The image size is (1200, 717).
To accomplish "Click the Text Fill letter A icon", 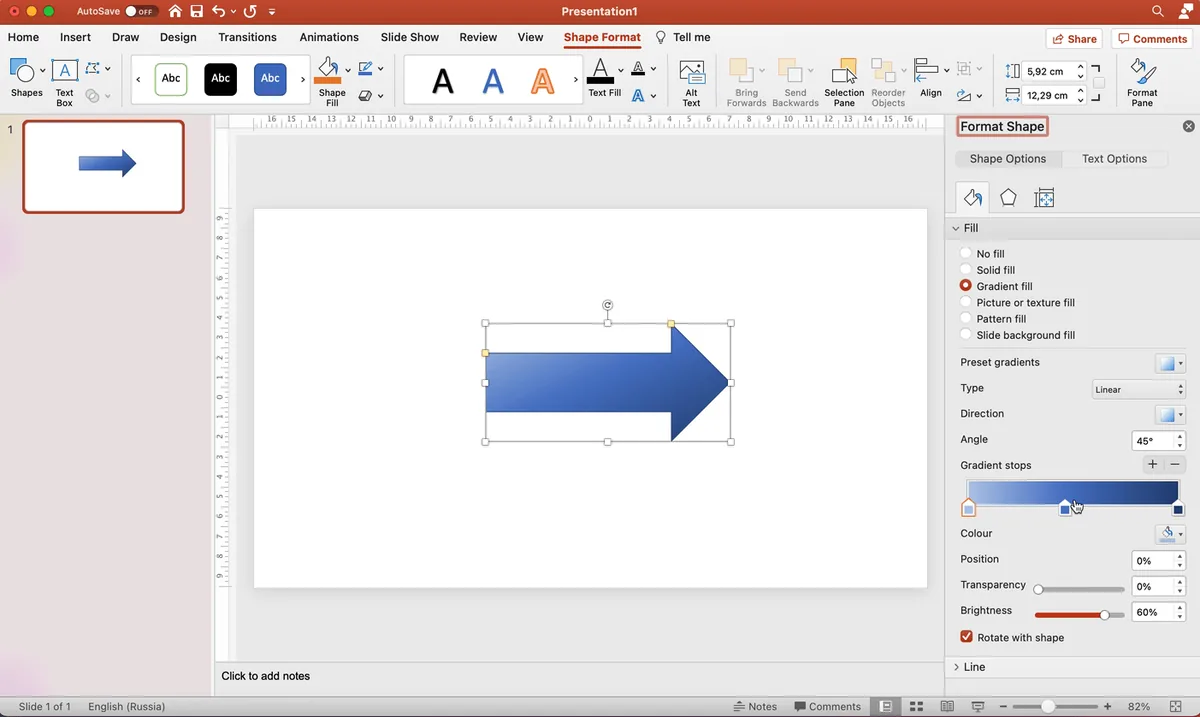I will (x=600, y=71).
